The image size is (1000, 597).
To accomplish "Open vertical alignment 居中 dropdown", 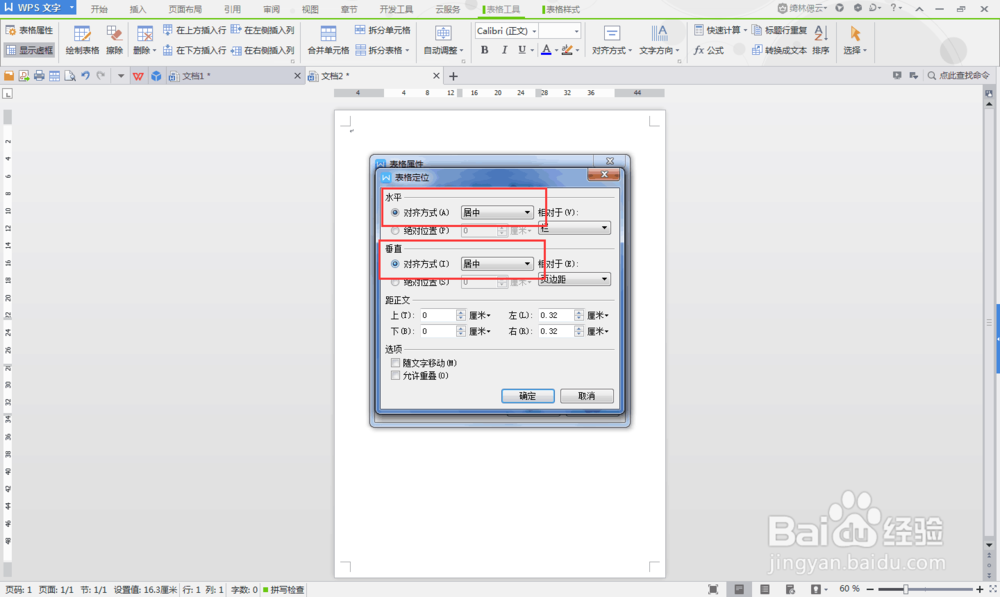I will pyautogui.click(x=497, y=263).
